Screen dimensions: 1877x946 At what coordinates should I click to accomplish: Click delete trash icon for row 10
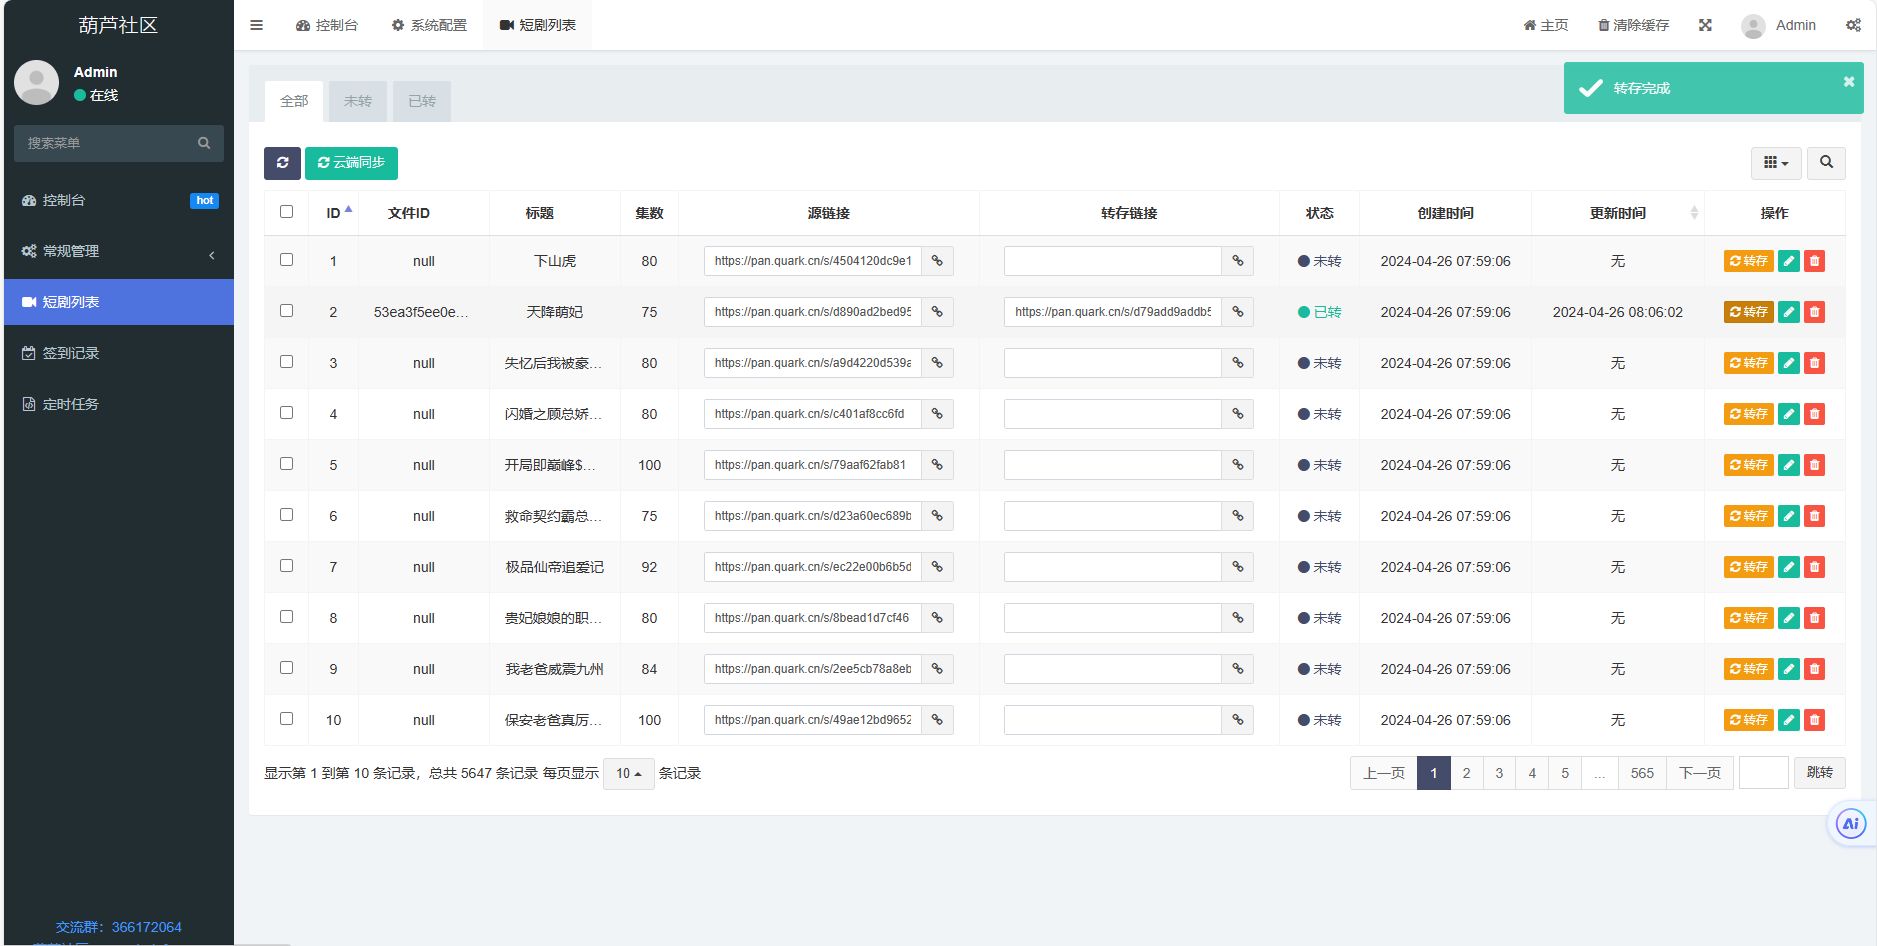pos(1814,720)
